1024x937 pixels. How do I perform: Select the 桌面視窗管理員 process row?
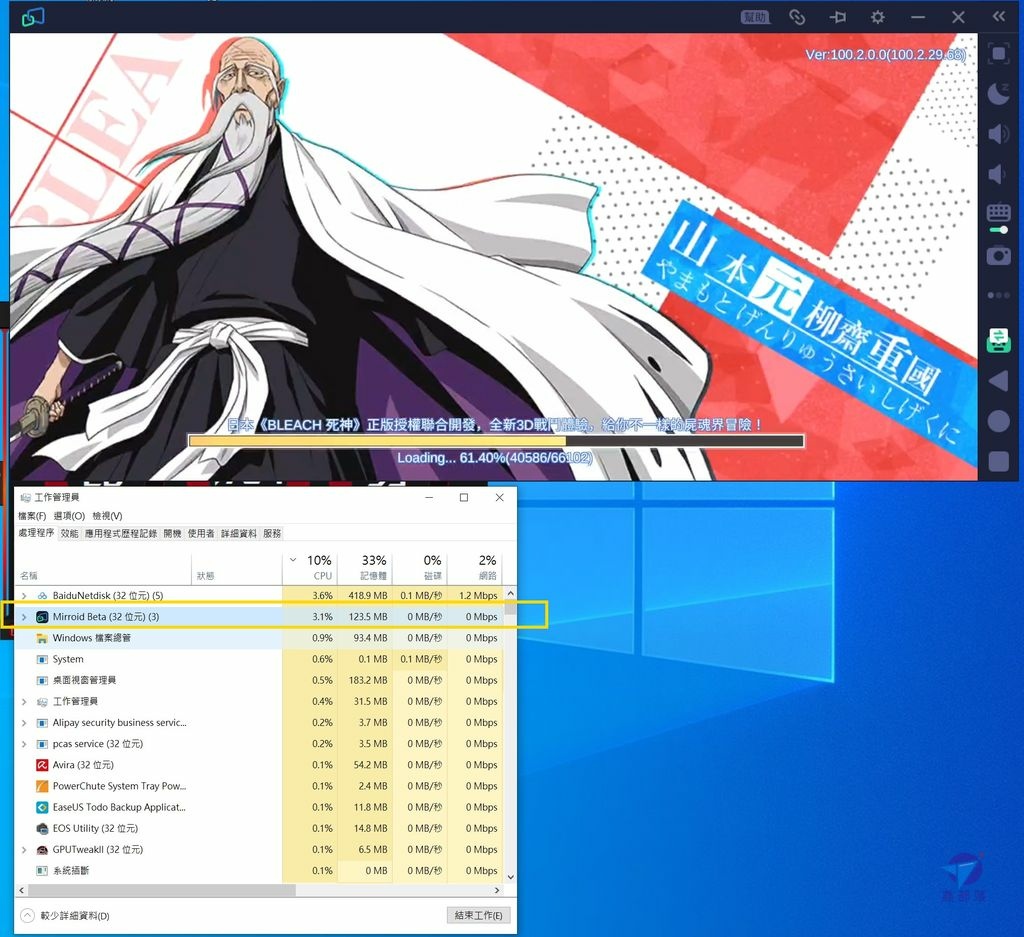[259, 680]
